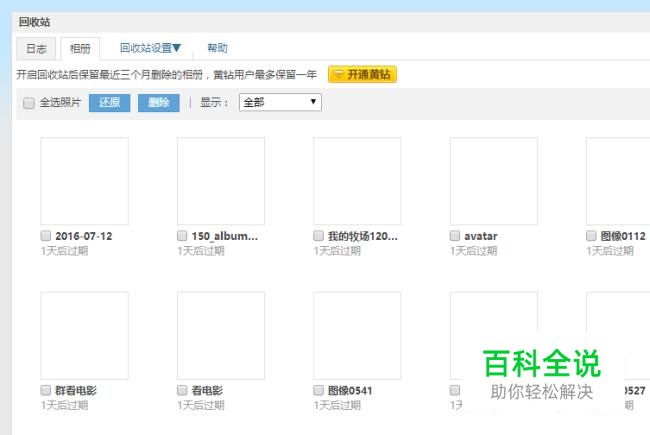Screen dimensions: 650x435
Task: Click the 看电影 album name
Action: (207, 390)
